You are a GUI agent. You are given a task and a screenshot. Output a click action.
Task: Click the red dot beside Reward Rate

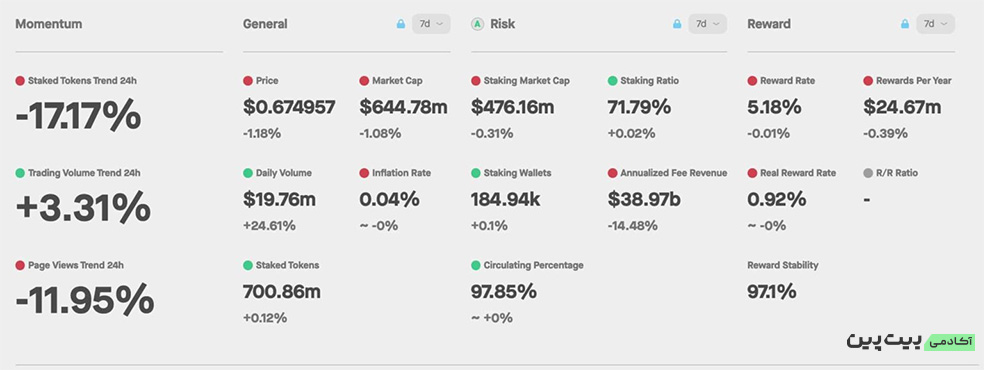point(752,81)
